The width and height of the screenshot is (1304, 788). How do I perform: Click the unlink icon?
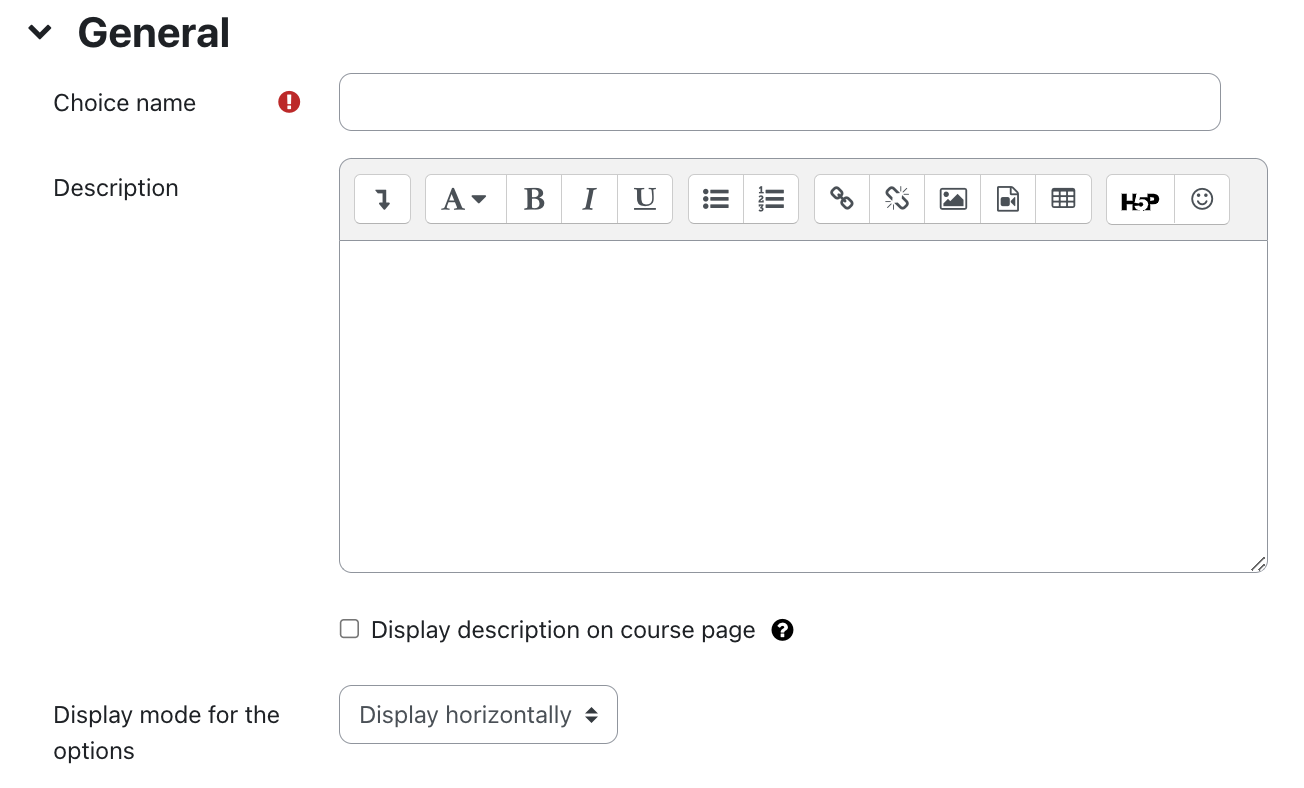point(896,199)
